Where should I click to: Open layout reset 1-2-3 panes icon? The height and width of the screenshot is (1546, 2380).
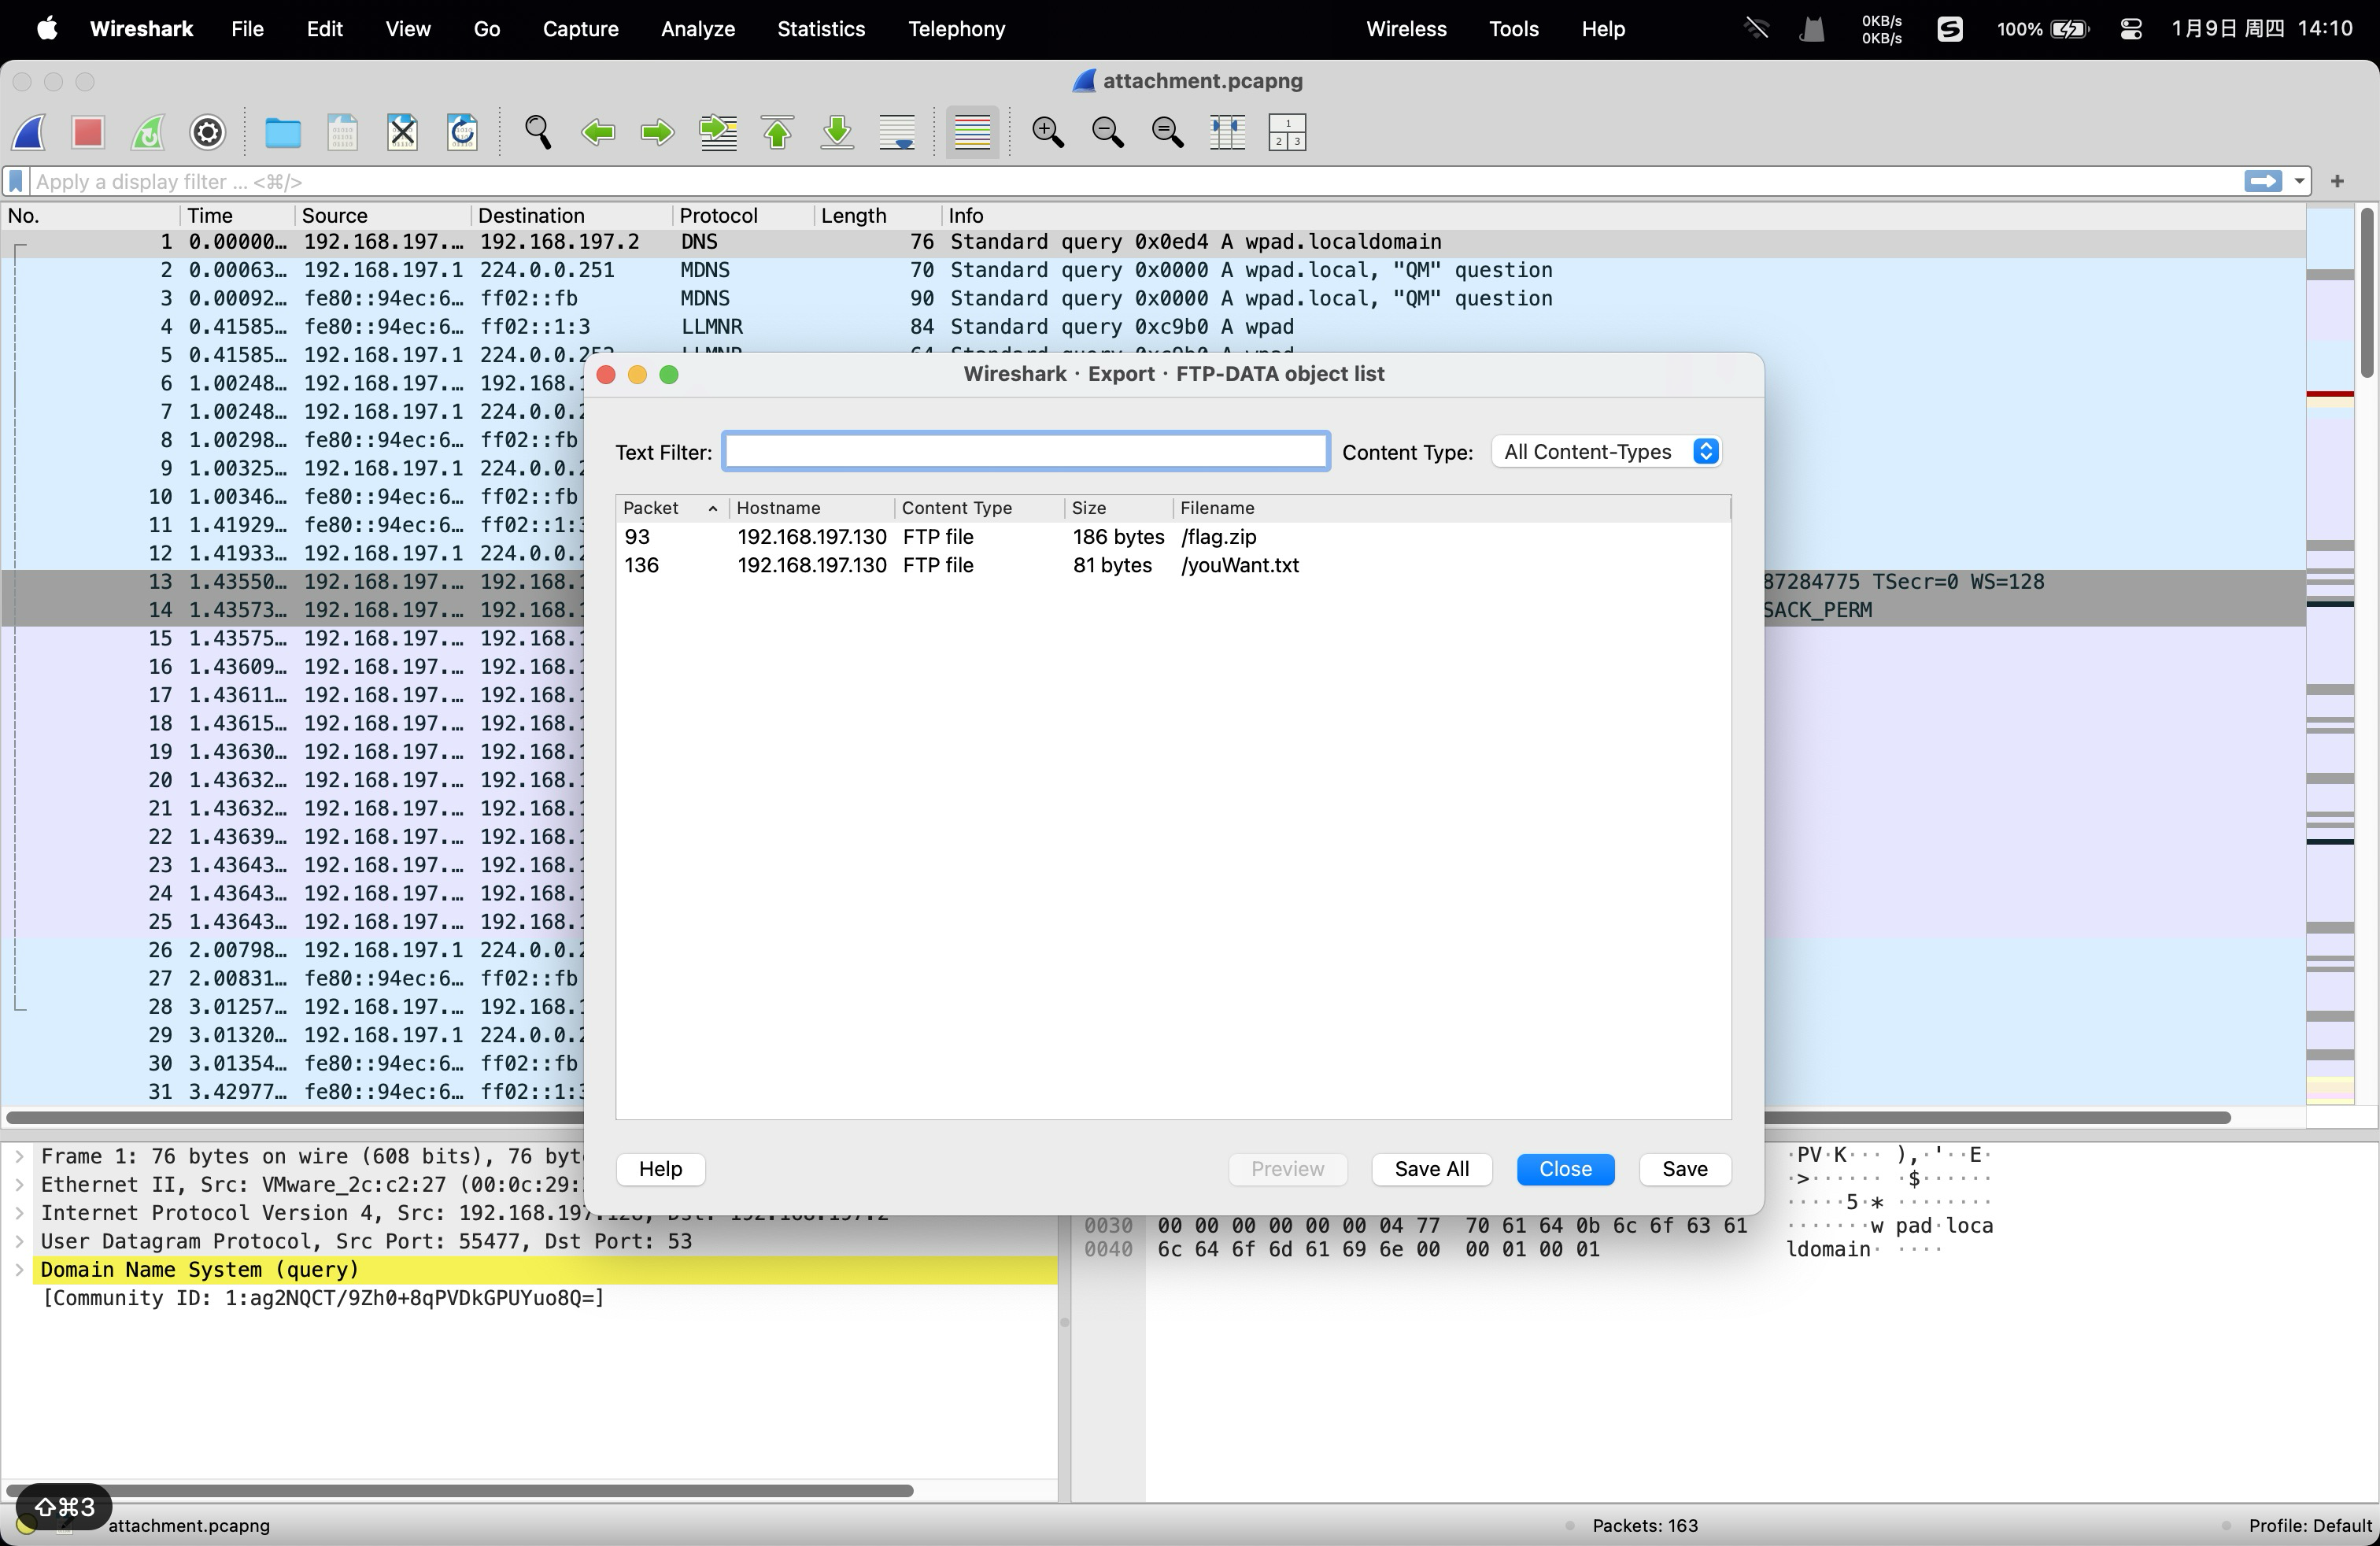pos(1287,132)
